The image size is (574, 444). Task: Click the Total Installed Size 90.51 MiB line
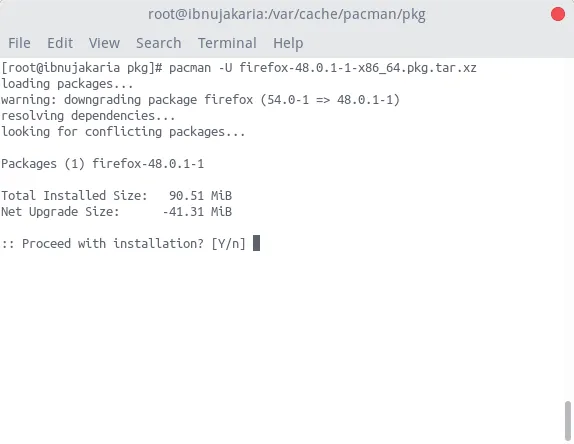point(116,195)
